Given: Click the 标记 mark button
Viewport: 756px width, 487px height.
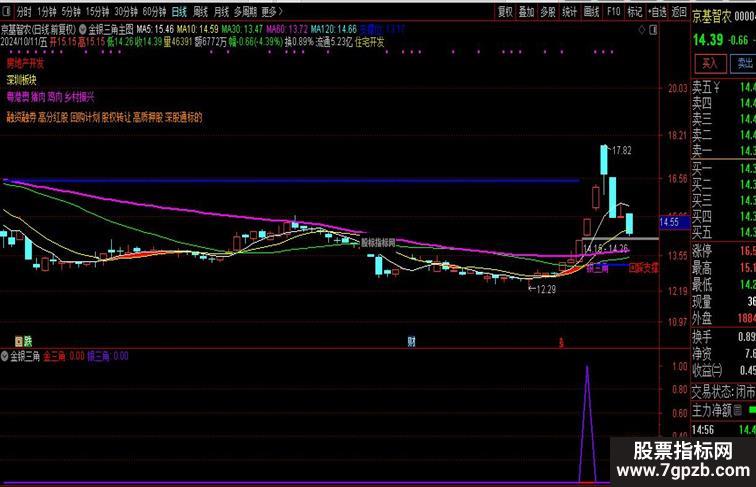Looking at the screenshot, I should [x=634, y=12].
